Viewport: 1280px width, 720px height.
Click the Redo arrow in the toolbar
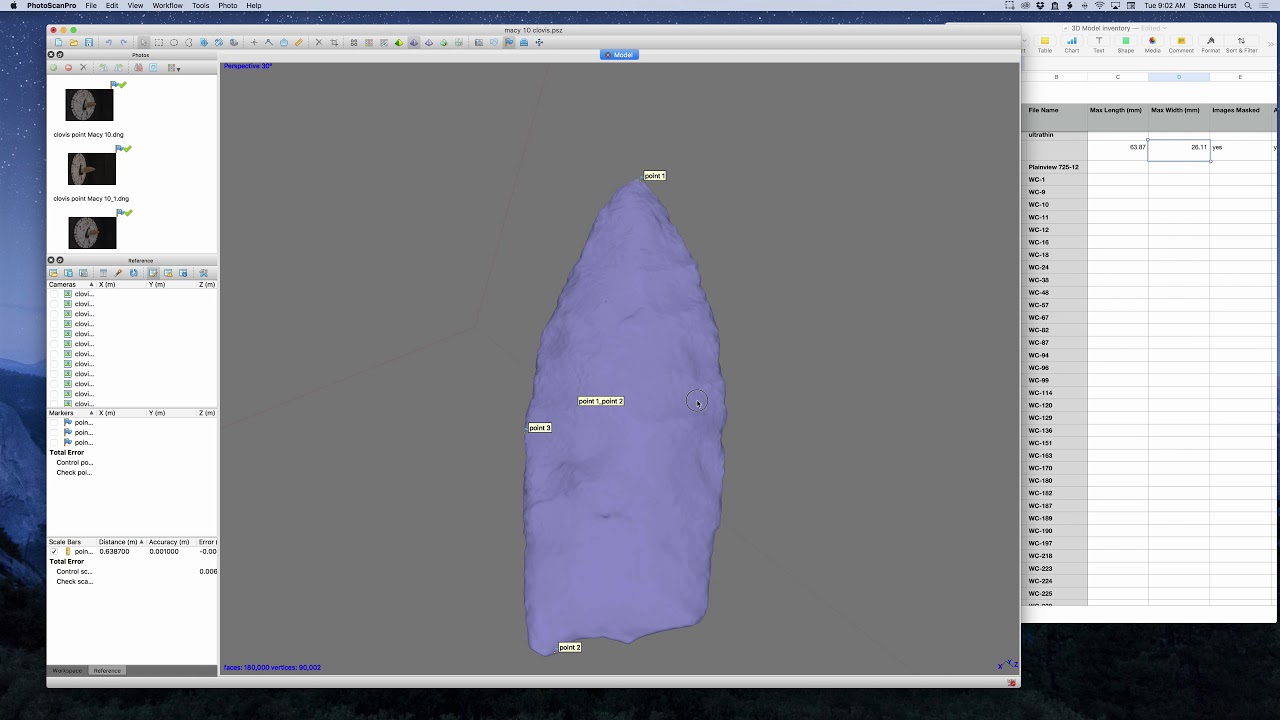coord(124,42)
